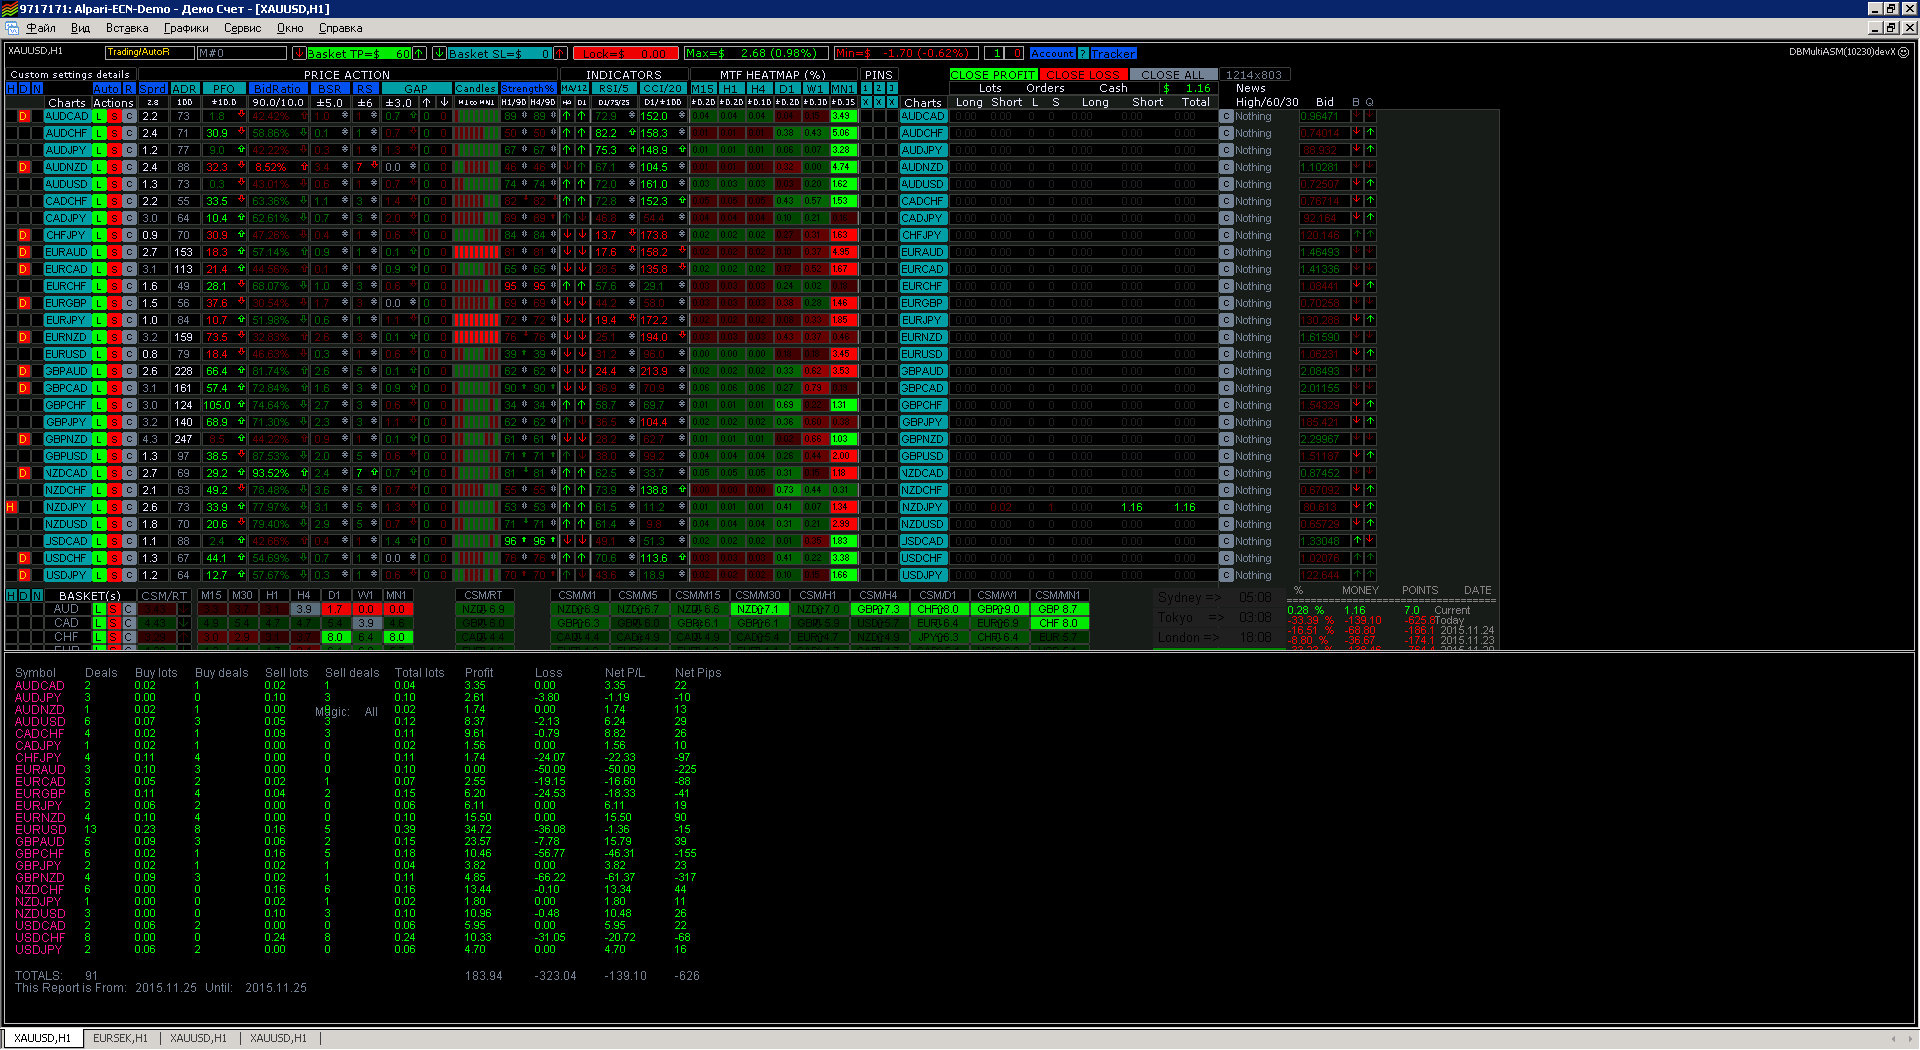Image resolution: width=1920 pixels, height=1050 pixels.
Task: Click the CLOSE LOSS button
Action: [x=1084, y=75]
